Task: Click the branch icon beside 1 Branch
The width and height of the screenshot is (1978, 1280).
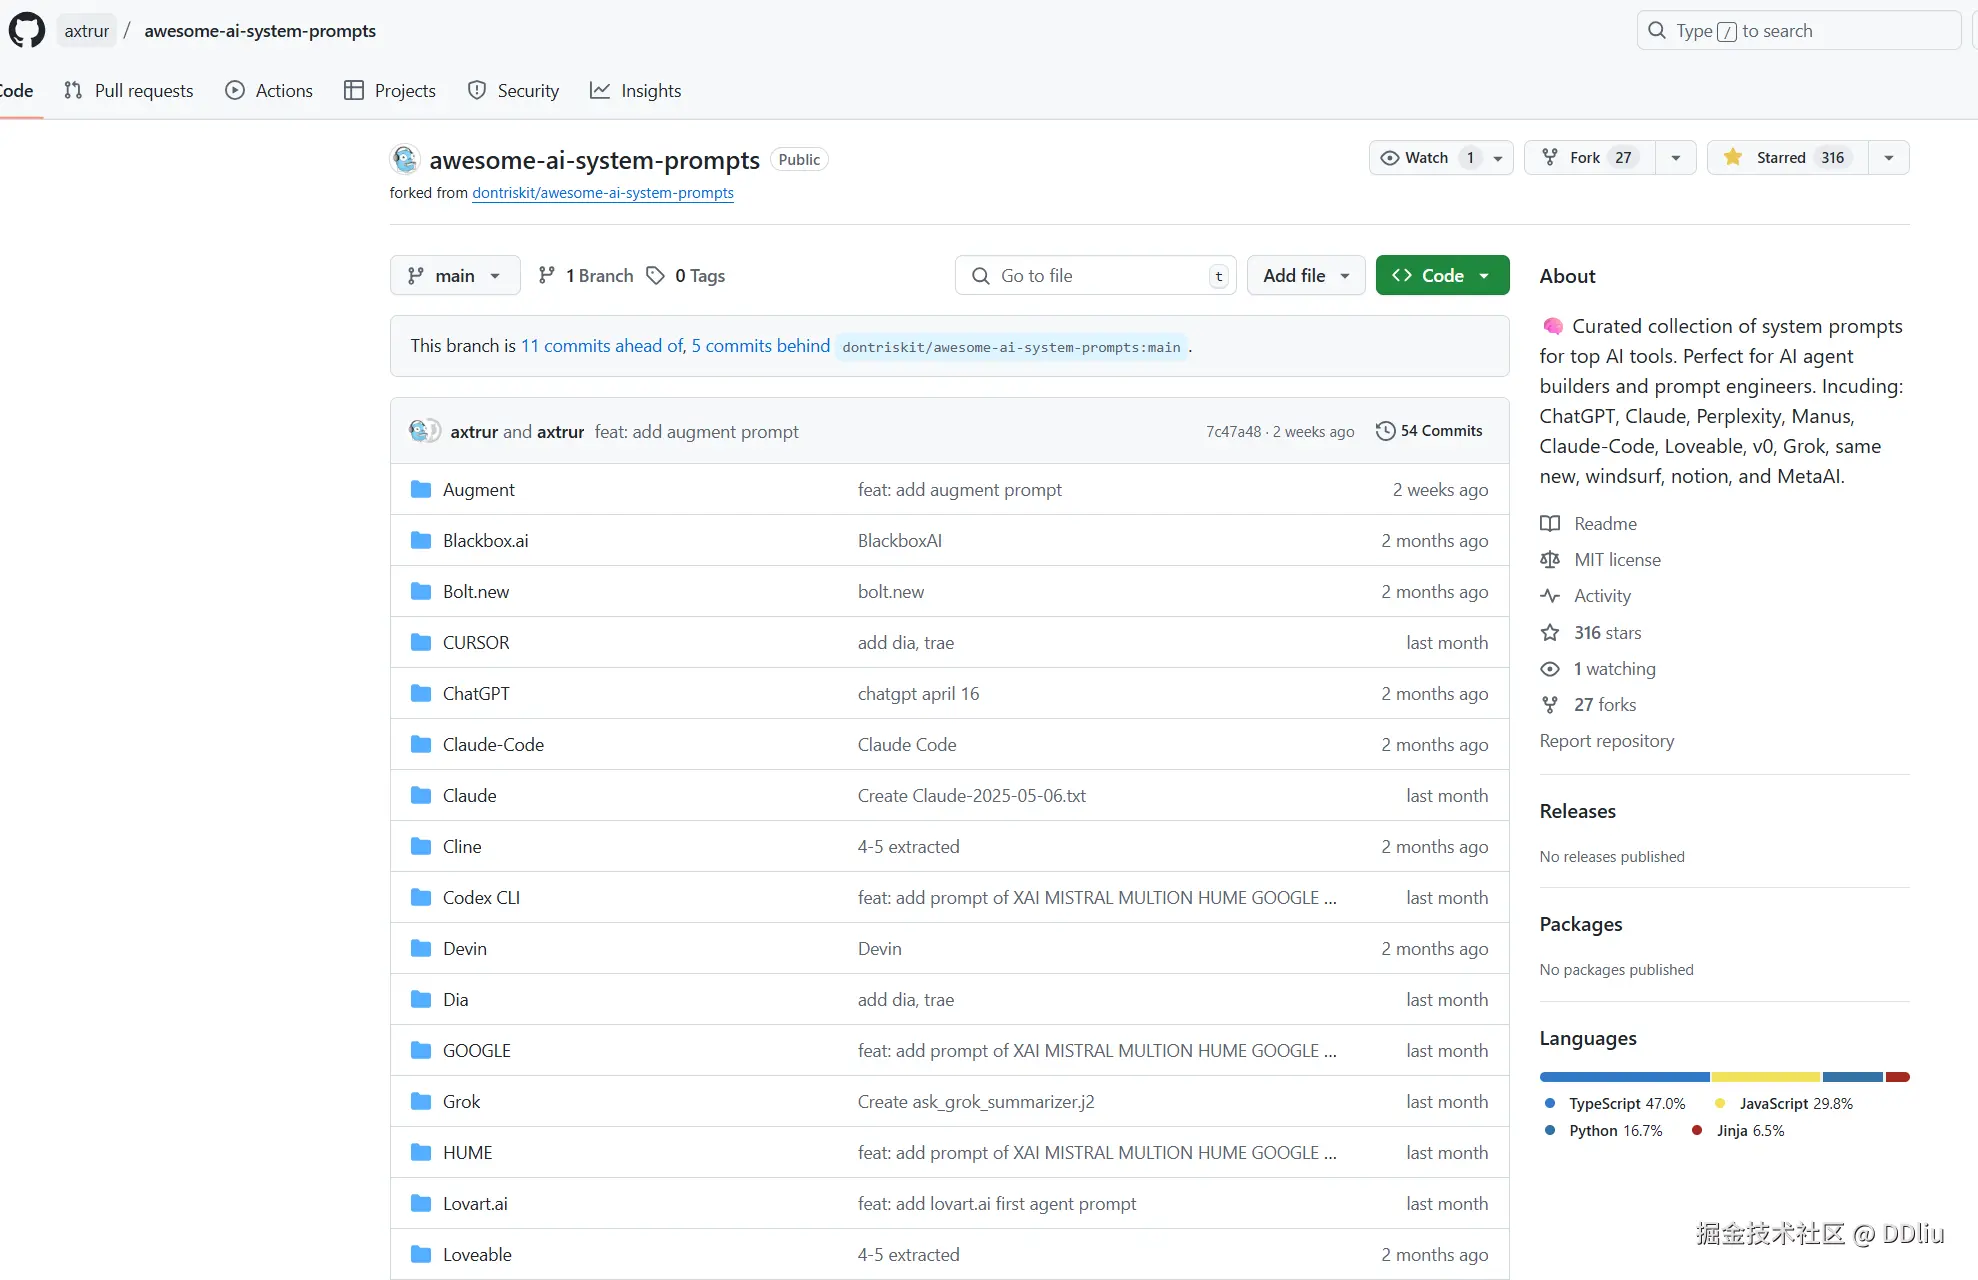Action: tap(546, 276)
